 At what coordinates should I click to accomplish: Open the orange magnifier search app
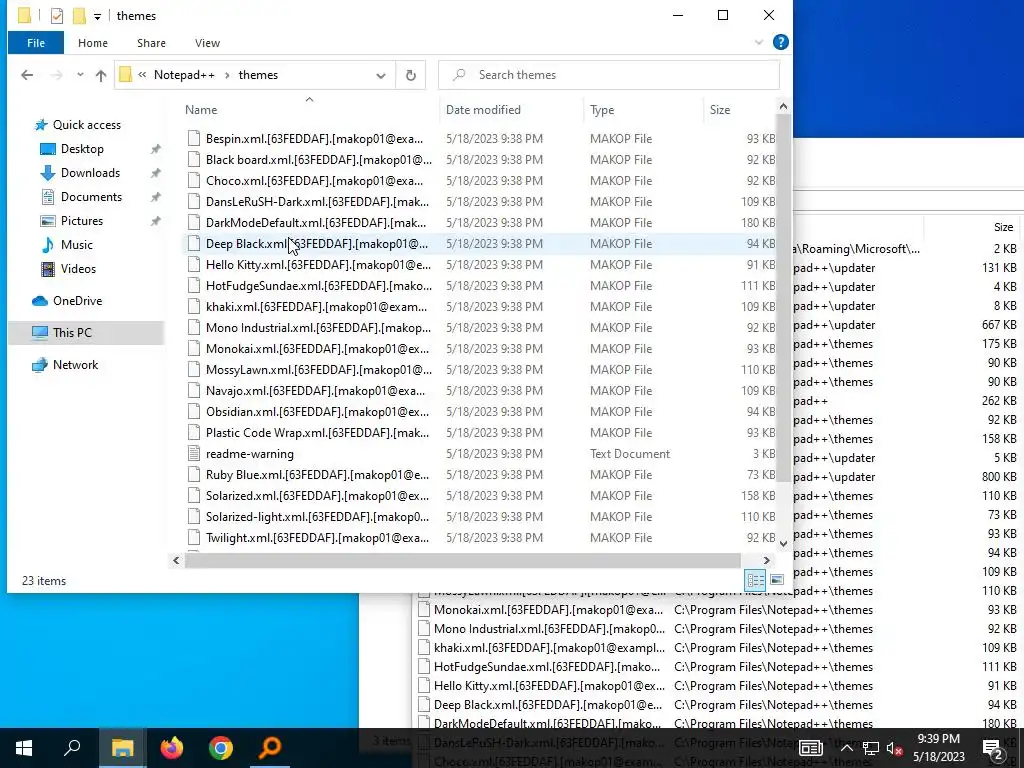pos(270,748)
